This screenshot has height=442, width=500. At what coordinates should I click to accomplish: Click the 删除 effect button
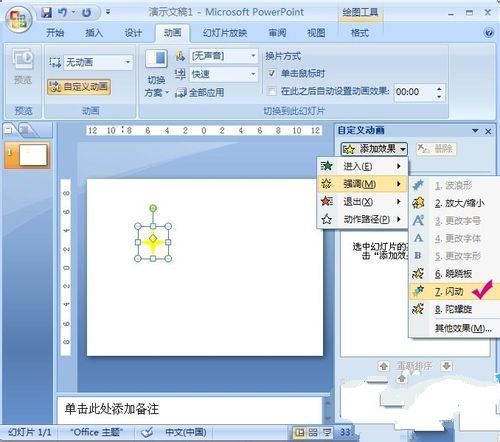[436, 149]
